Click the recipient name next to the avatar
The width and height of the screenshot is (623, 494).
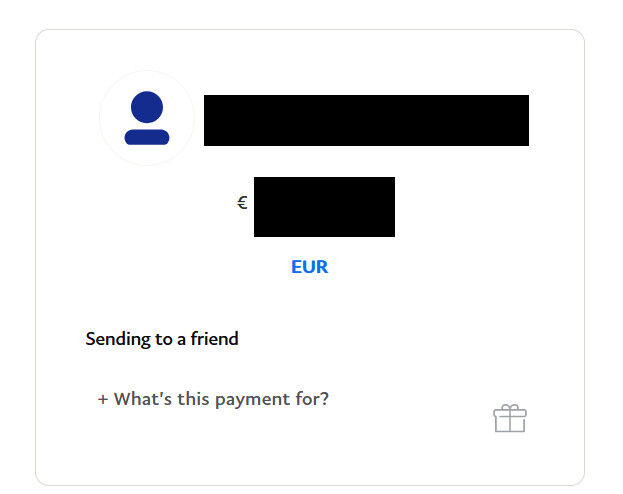[x=366, y=120]
